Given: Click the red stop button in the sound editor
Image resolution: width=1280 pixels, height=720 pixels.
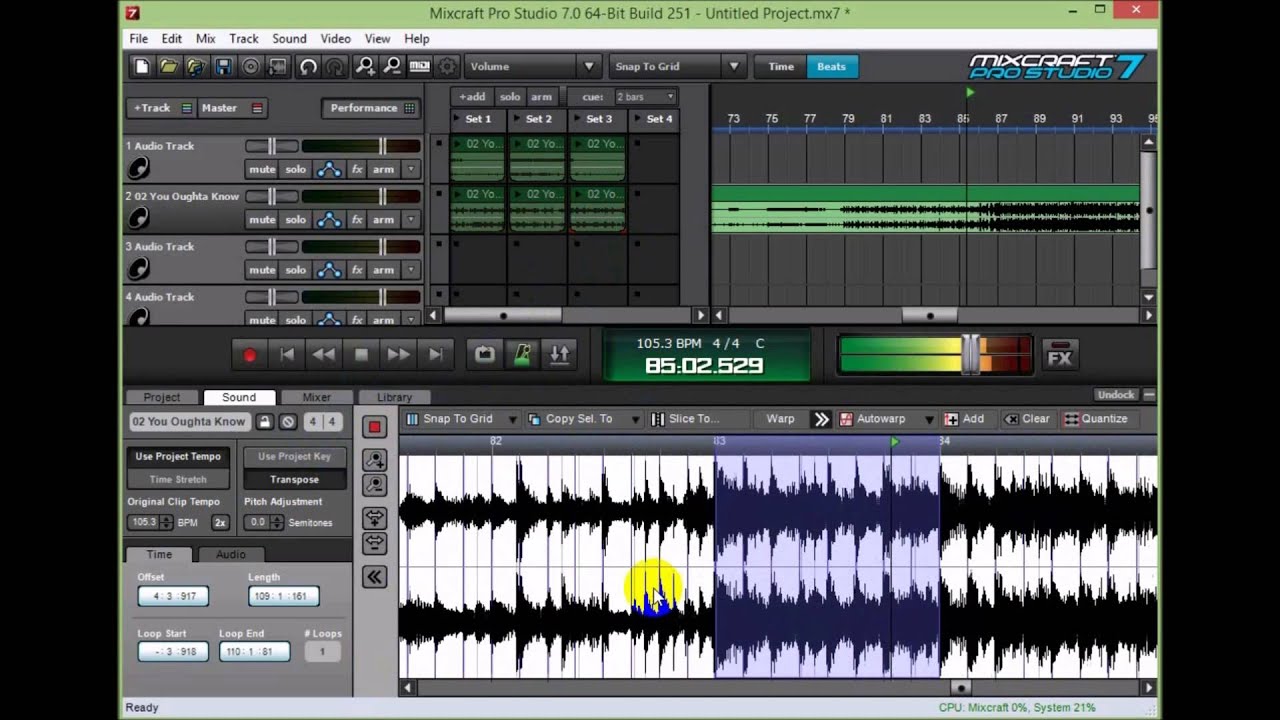Looking at the screenshot, I should click(x=374, y=427).
